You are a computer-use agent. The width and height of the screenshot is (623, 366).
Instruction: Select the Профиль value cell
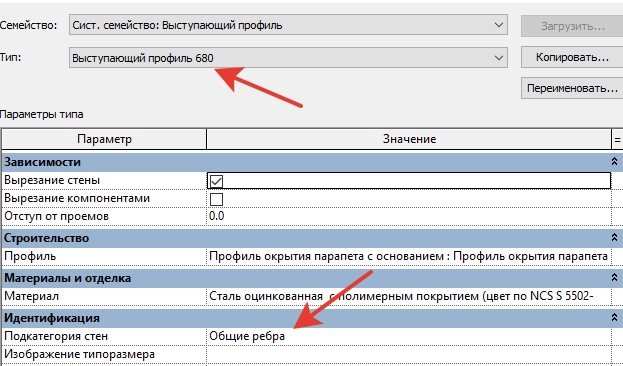pos(408,256)
